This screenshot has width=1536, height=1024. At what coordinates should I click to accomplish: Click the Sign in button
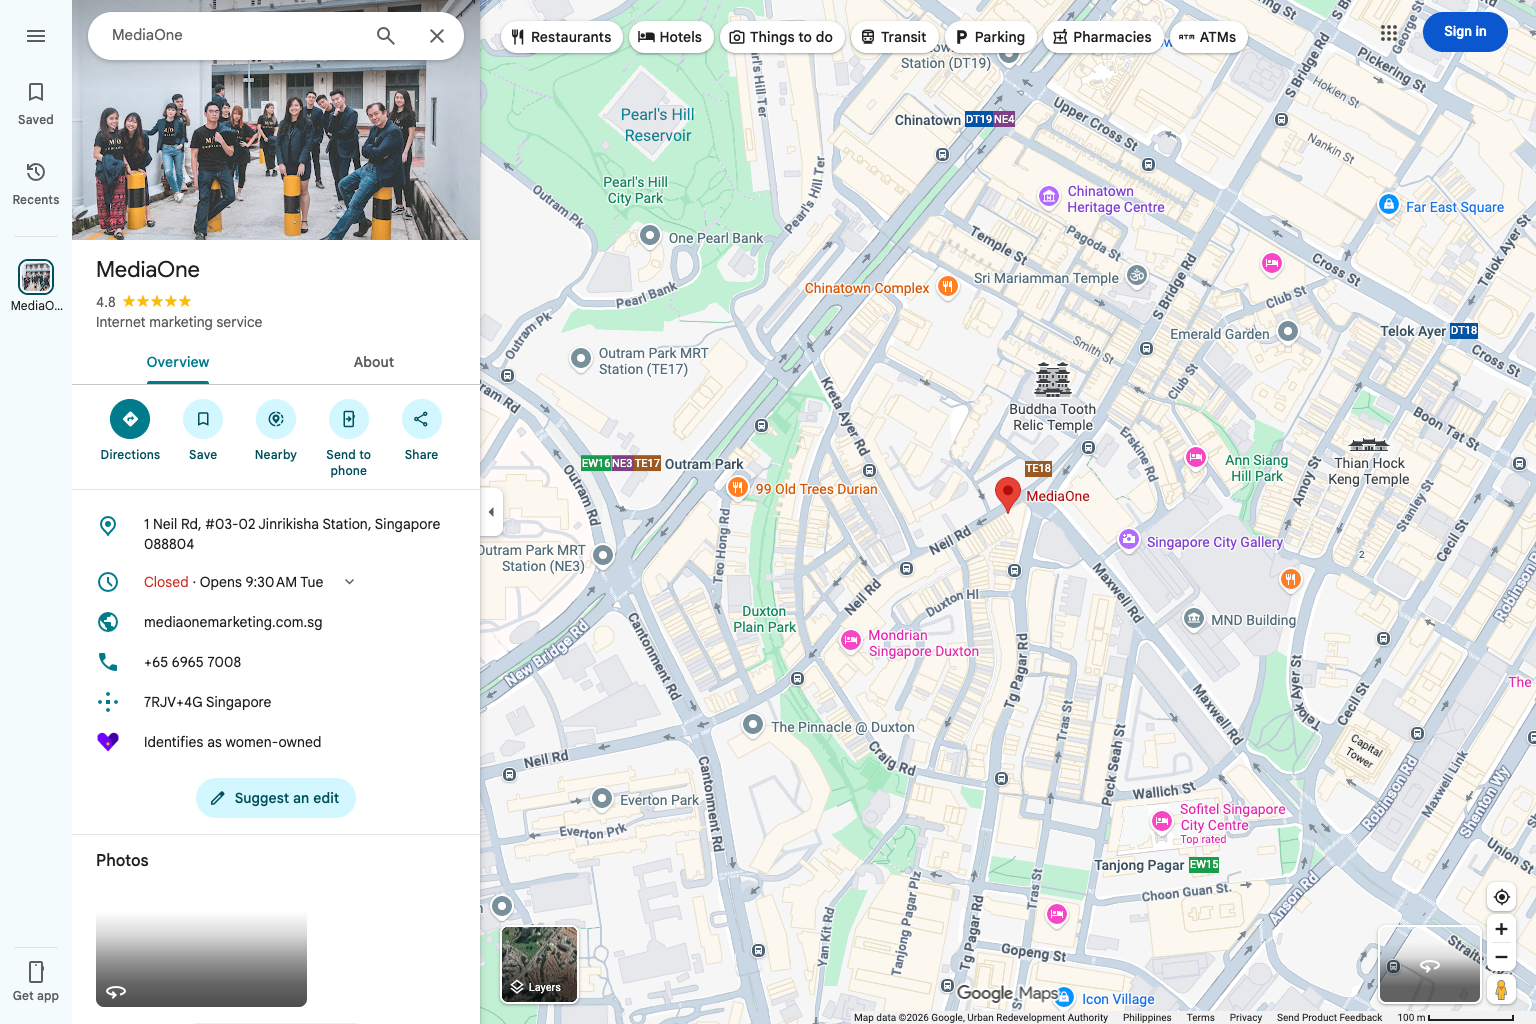point(1465,32)
